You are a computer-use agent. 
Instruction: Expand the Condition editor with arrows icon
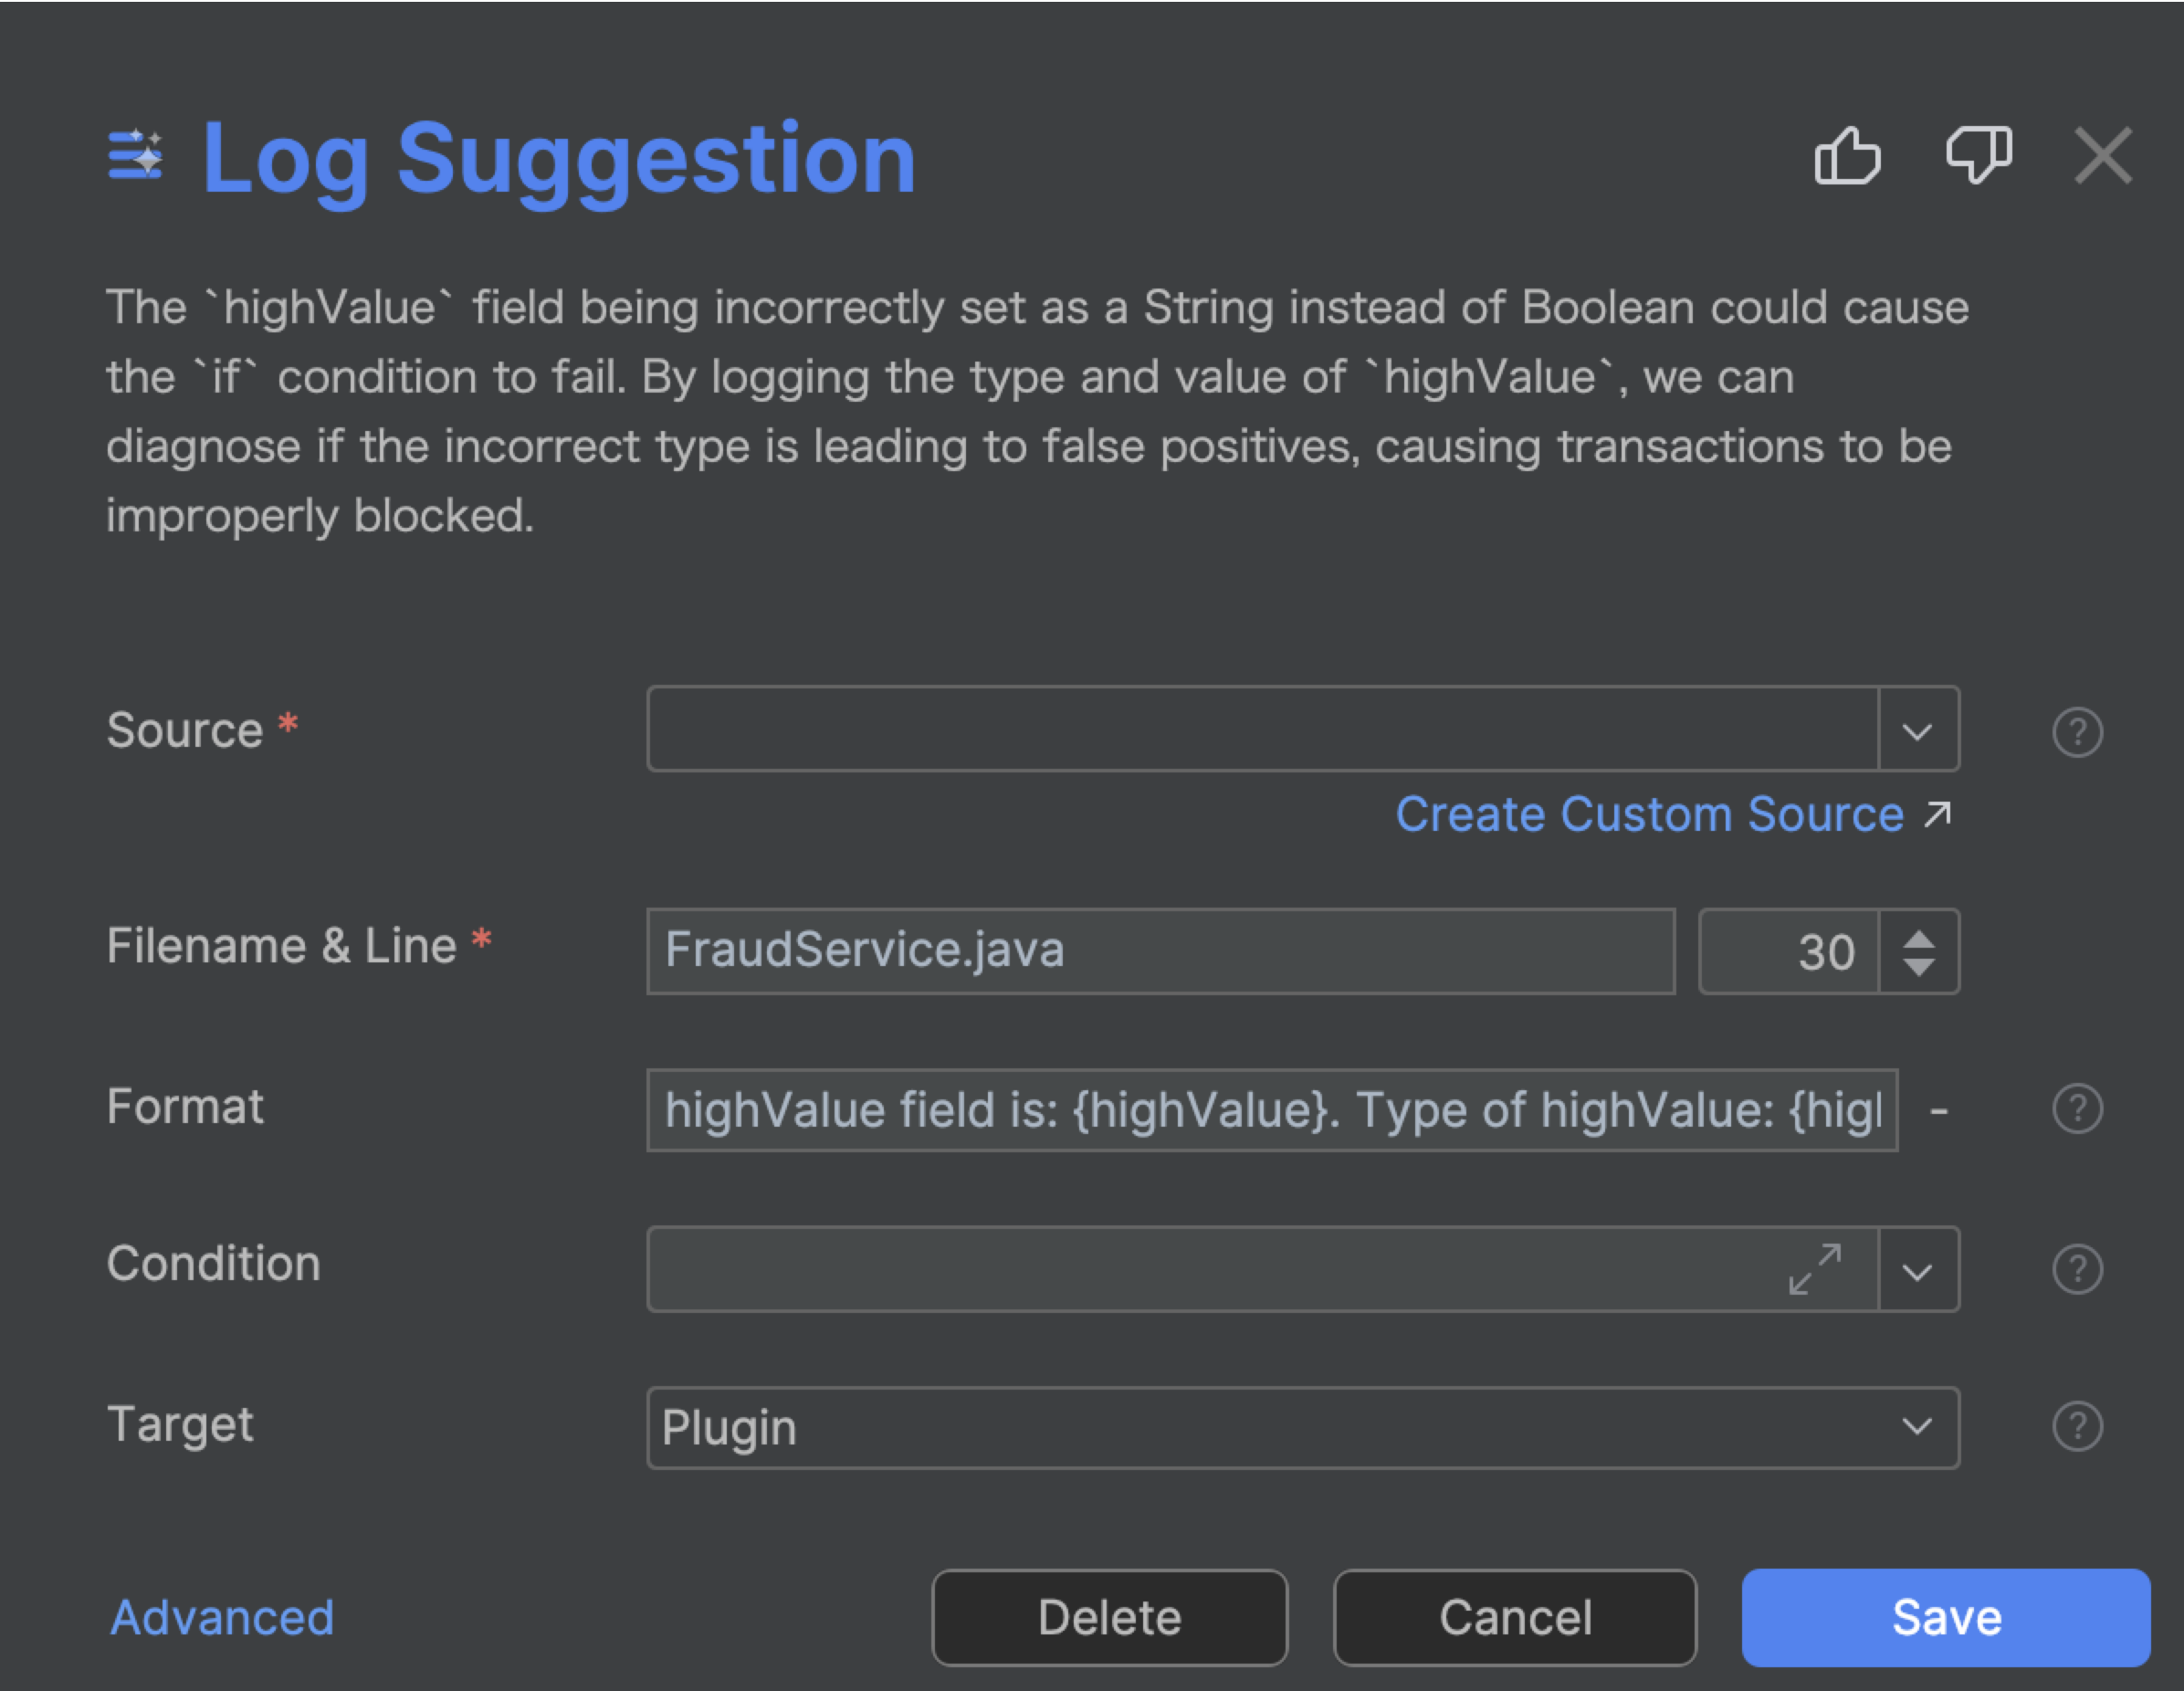pyautogui.click(x=1814, y=1269)
